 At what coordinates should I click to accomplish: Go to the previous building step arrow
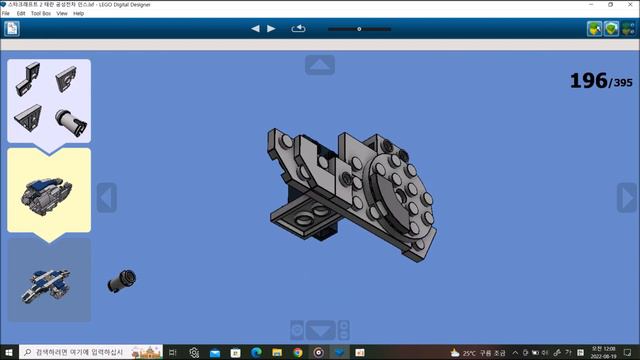256,29
